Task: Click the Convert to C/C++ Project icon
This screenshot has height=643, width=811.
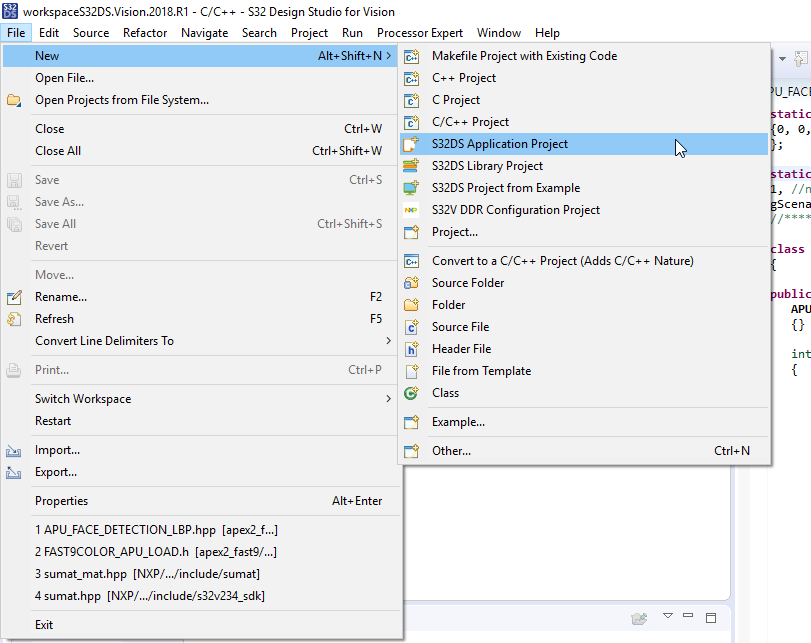Action: click(x=411, y=261)
